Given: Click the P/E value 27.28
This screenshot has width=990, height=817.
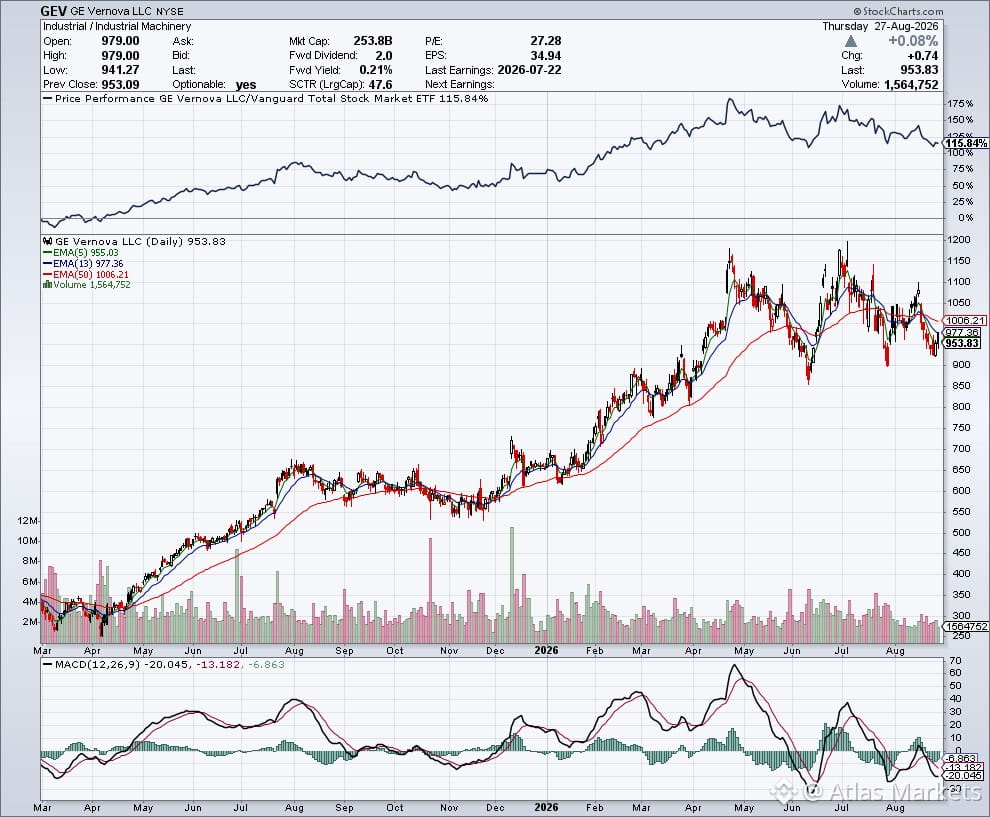Looking at the screenshot, I should (546, 41).
